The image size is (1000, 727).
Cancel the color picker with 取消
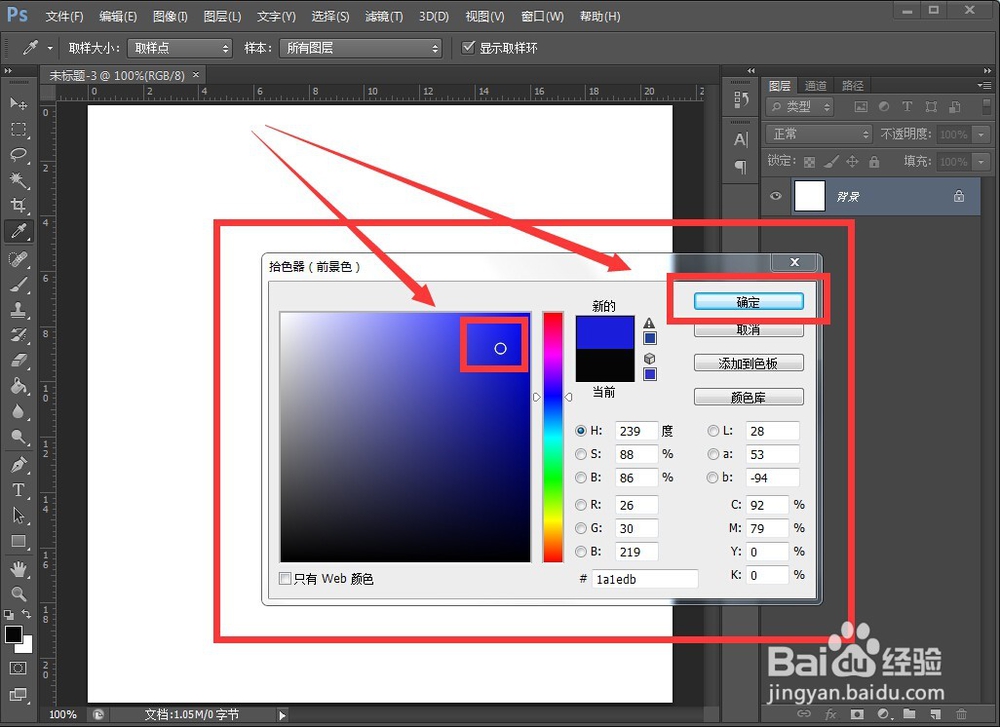(x=748, y=330)
